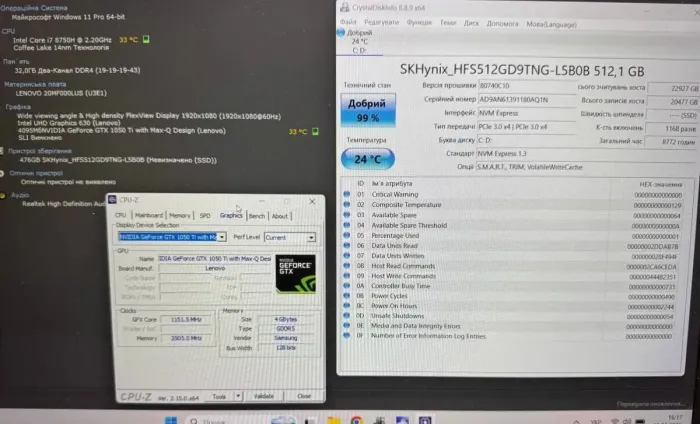Click the Validate button in CPU-Z

tap(264, 396)
